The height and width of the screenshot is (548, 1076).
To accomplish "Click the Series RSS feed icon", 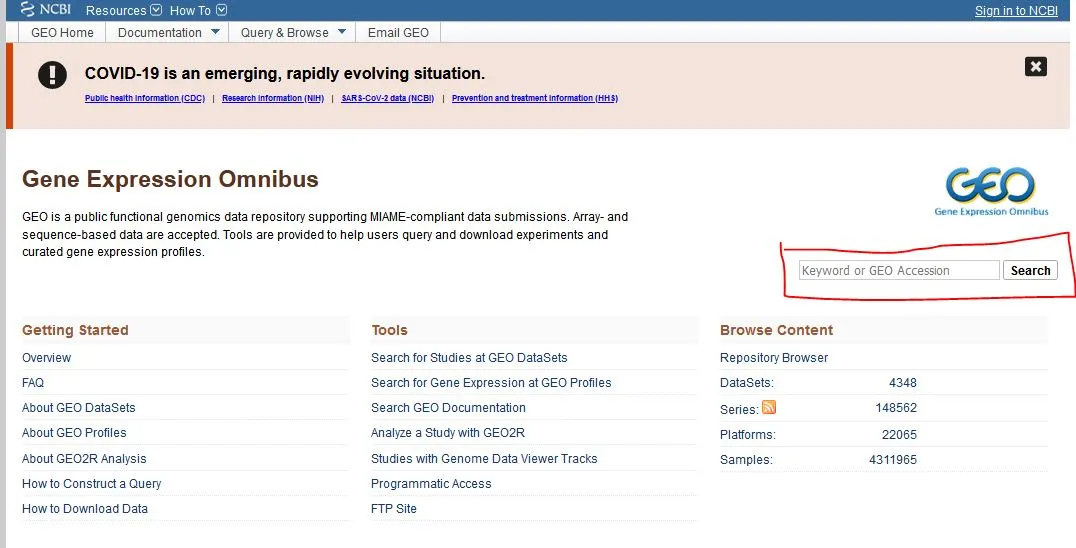I will point(769,407).
